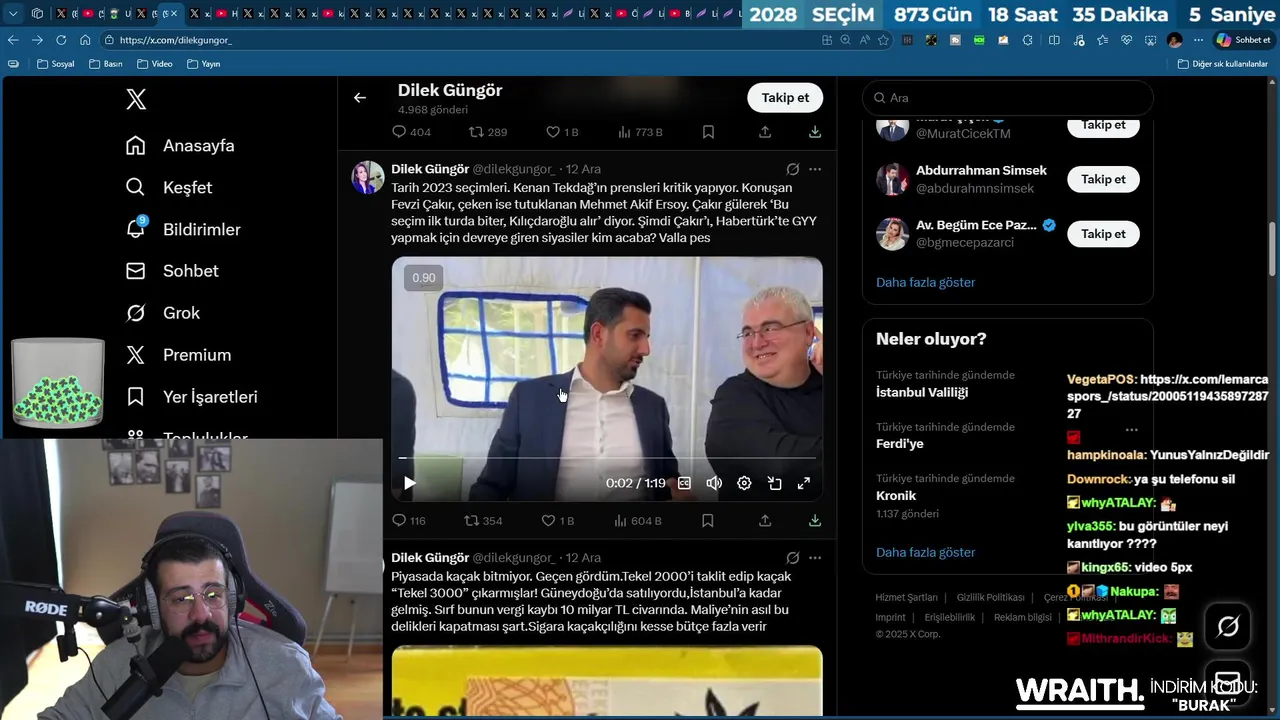This screenshot has width=1280, height=720.
Task: Open the İstanbul Valiliği trend
Action: [x=922, y=393]
